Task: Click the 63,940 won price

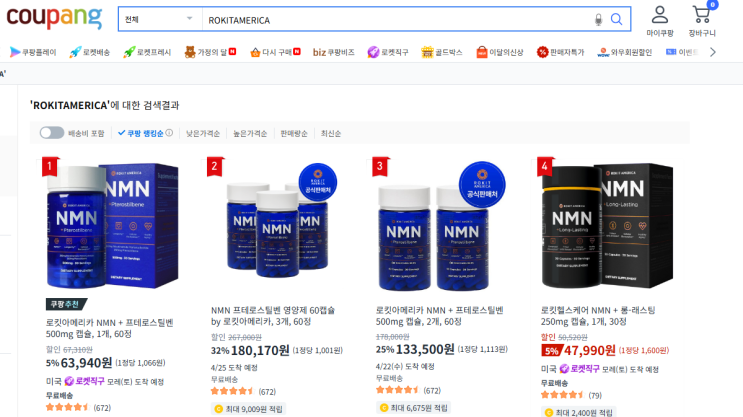Action: point(86,363)
